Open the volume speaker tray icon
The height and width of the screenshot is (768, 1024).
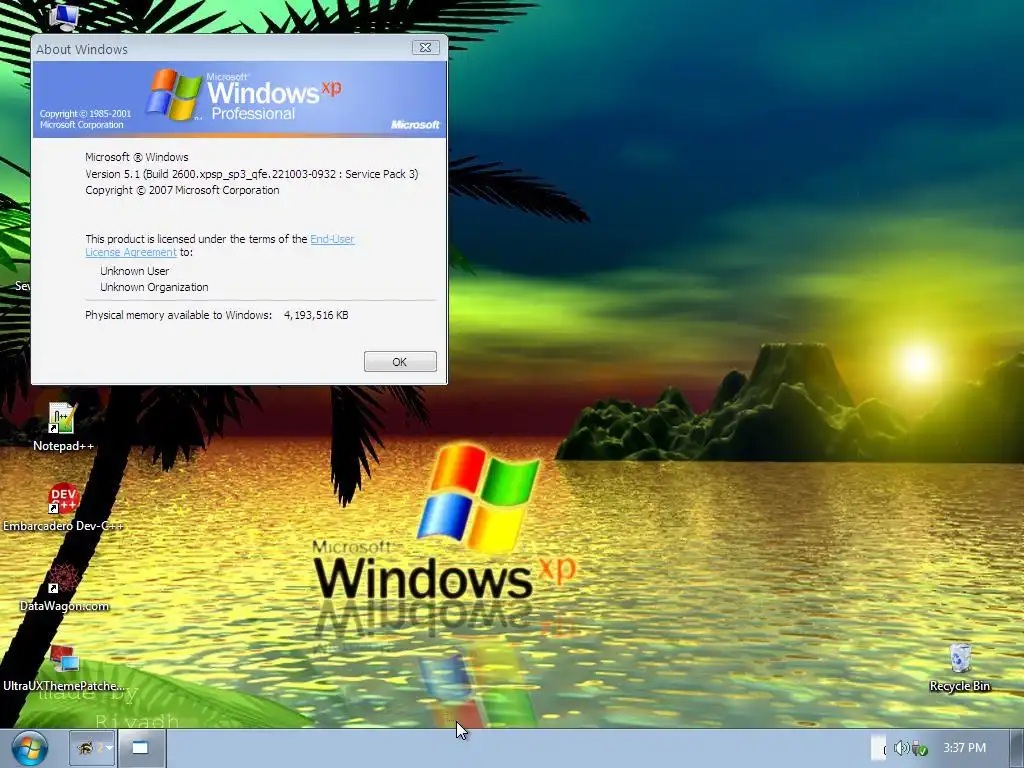901,748
